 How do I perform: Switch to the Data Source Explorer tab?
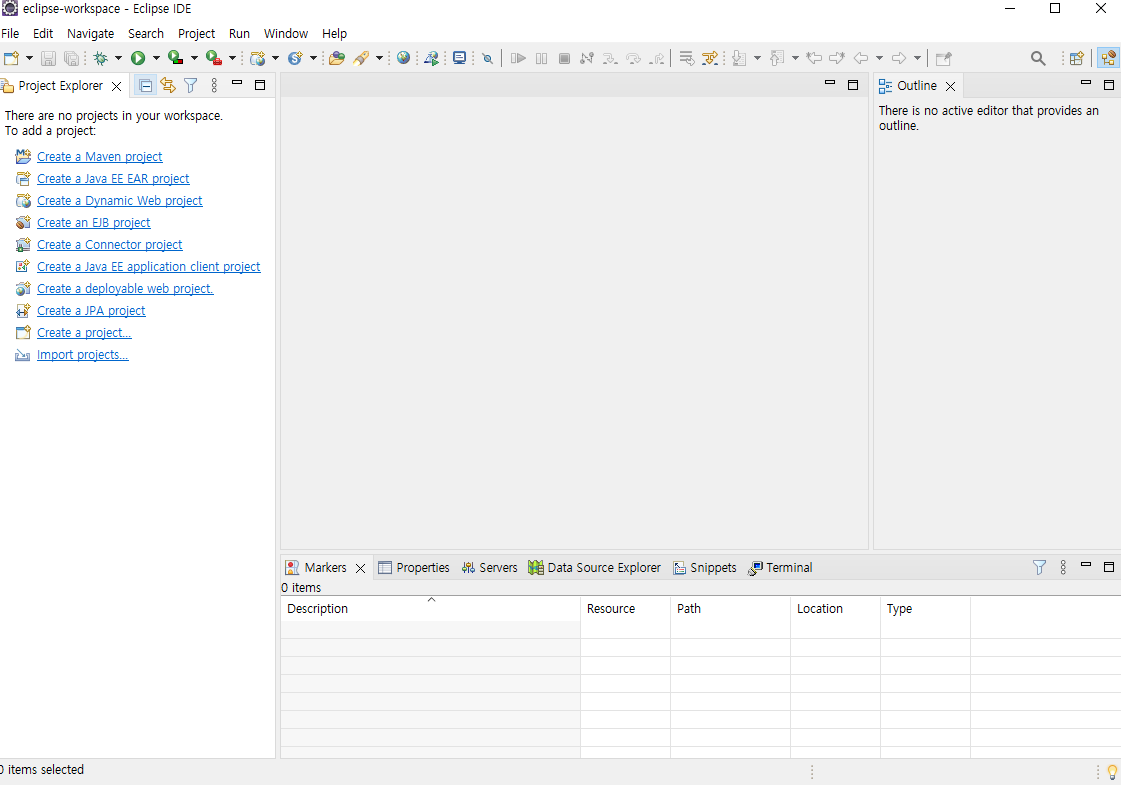point(594,568)
